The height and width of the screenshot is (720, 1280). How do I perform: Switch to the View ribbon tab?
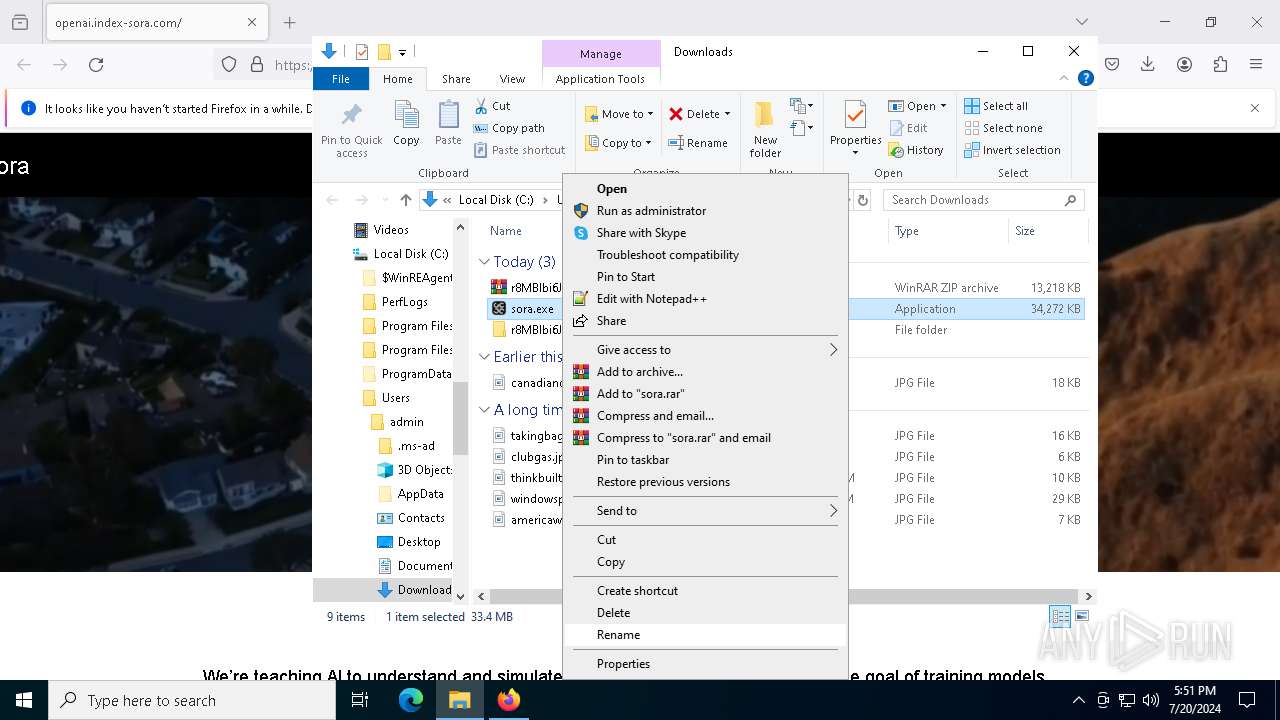tap(512, 79)
